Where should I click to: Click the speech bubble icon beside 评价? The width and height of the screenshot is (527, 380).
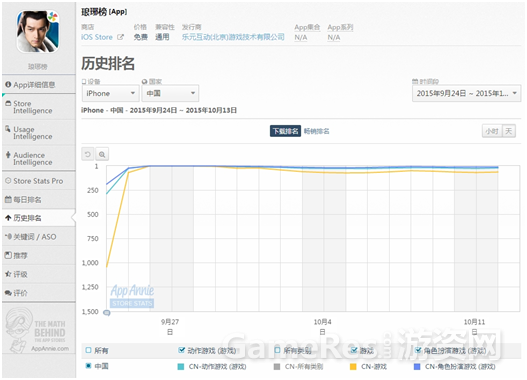(8, 293)
